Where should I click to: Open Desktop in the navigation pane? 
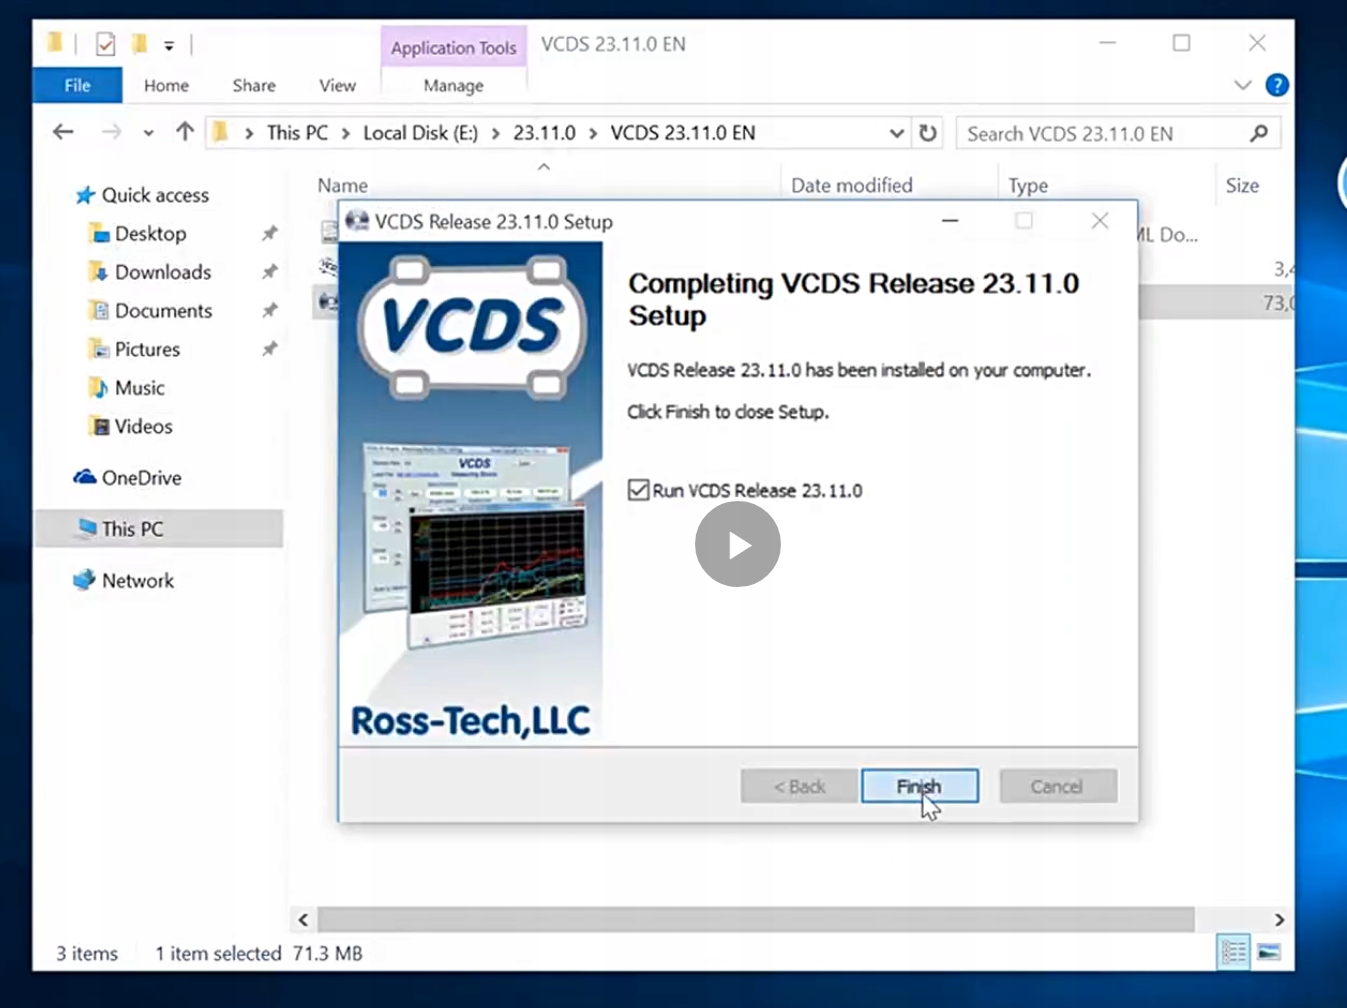[x=150, y=233]
